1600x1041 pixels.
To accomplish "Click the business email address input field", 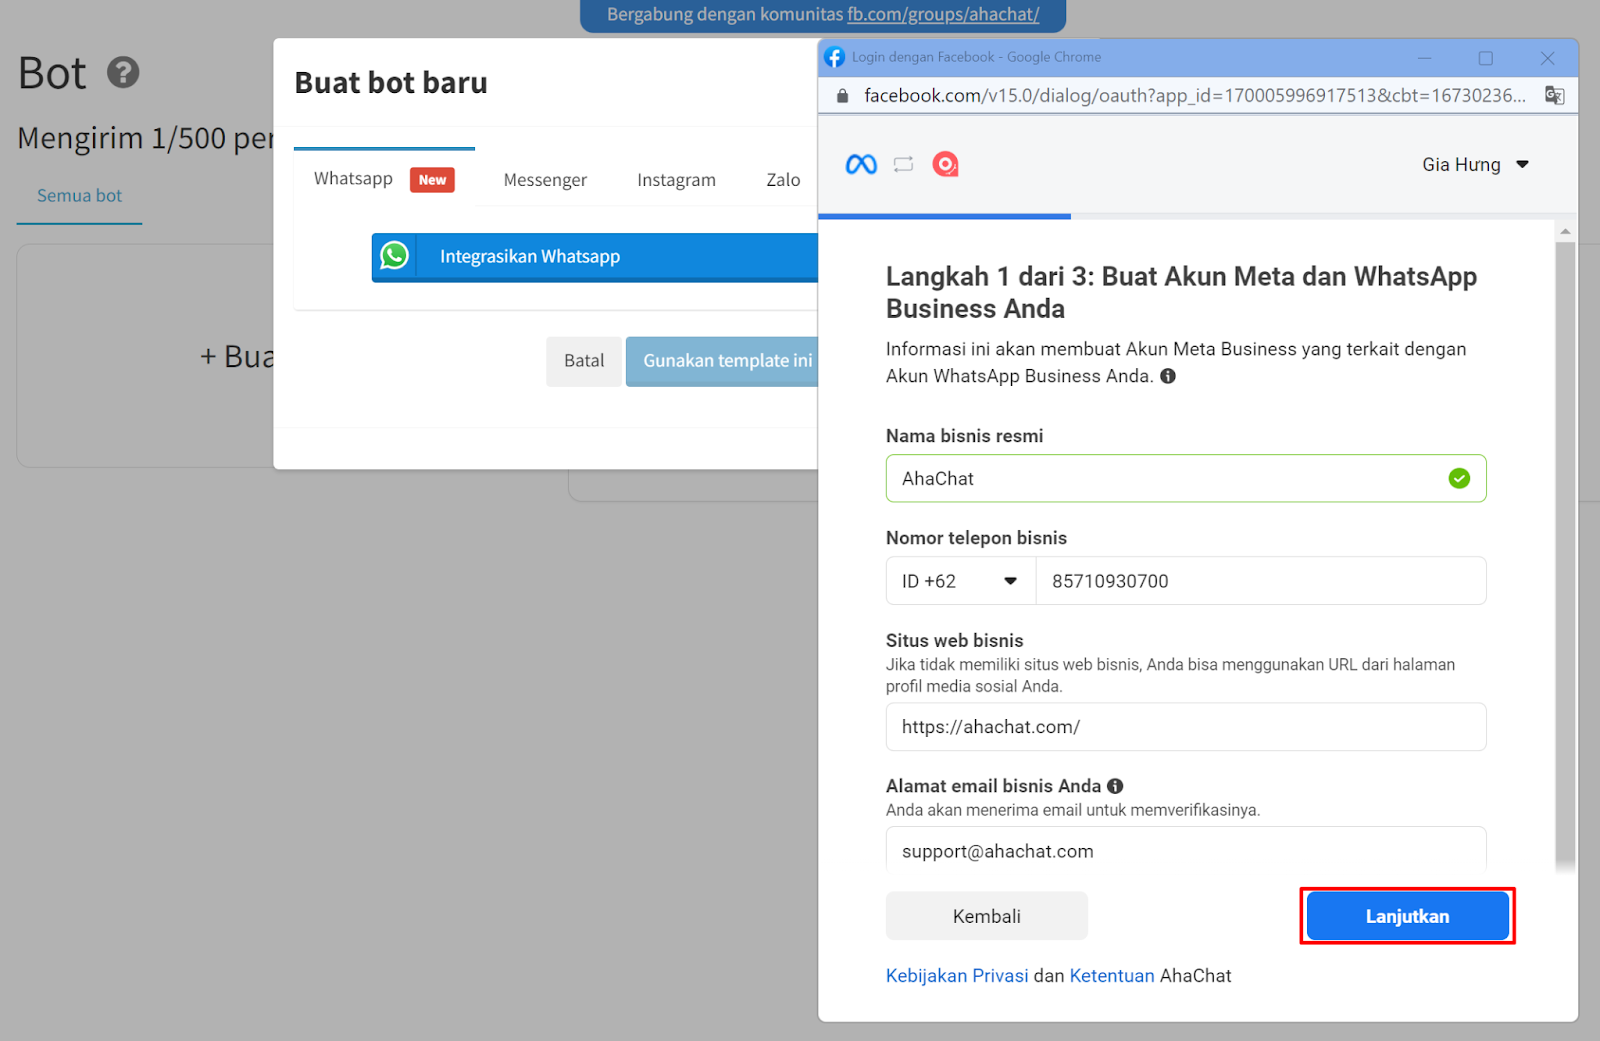I will tap(1186, 850).
